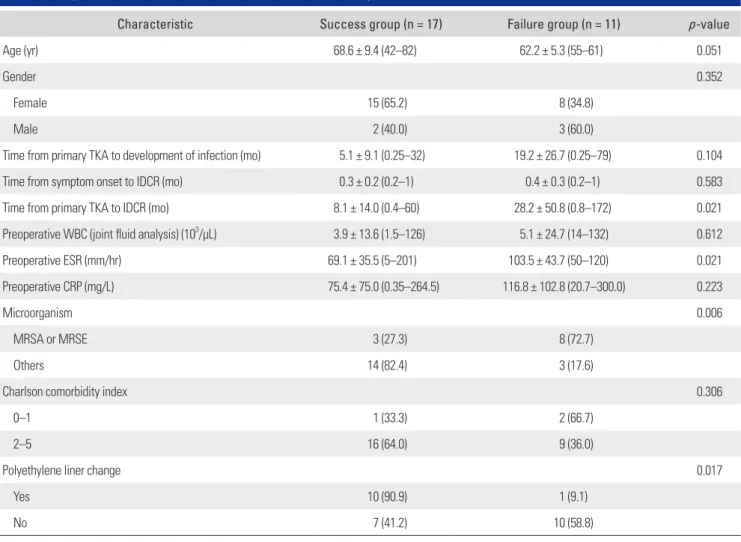
Task: Click the p-value '0.006'
Action: (x=709, y=313)
